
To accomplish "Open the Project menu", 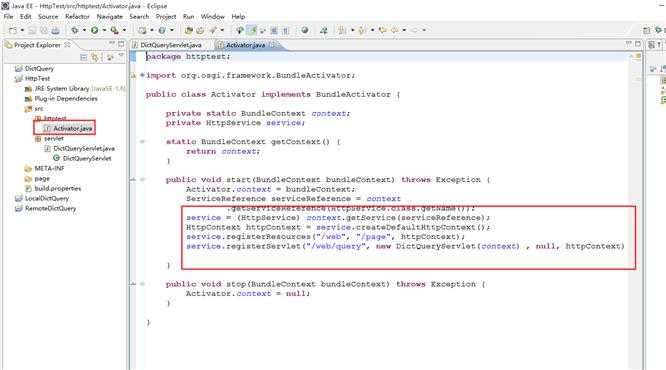I will (166, 17).
